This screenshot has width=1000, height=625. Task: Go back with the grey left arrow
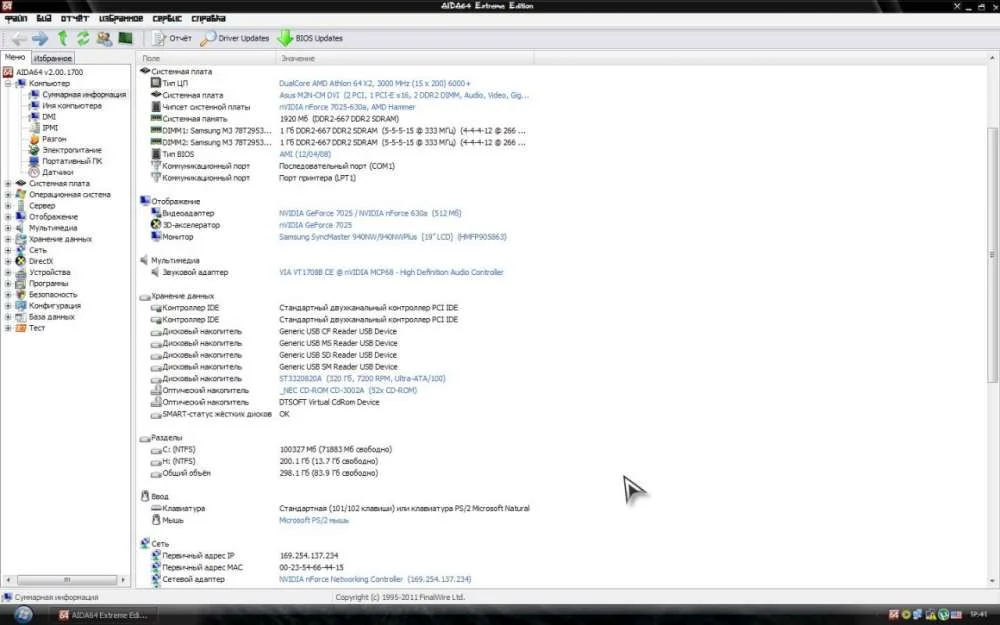19,38
